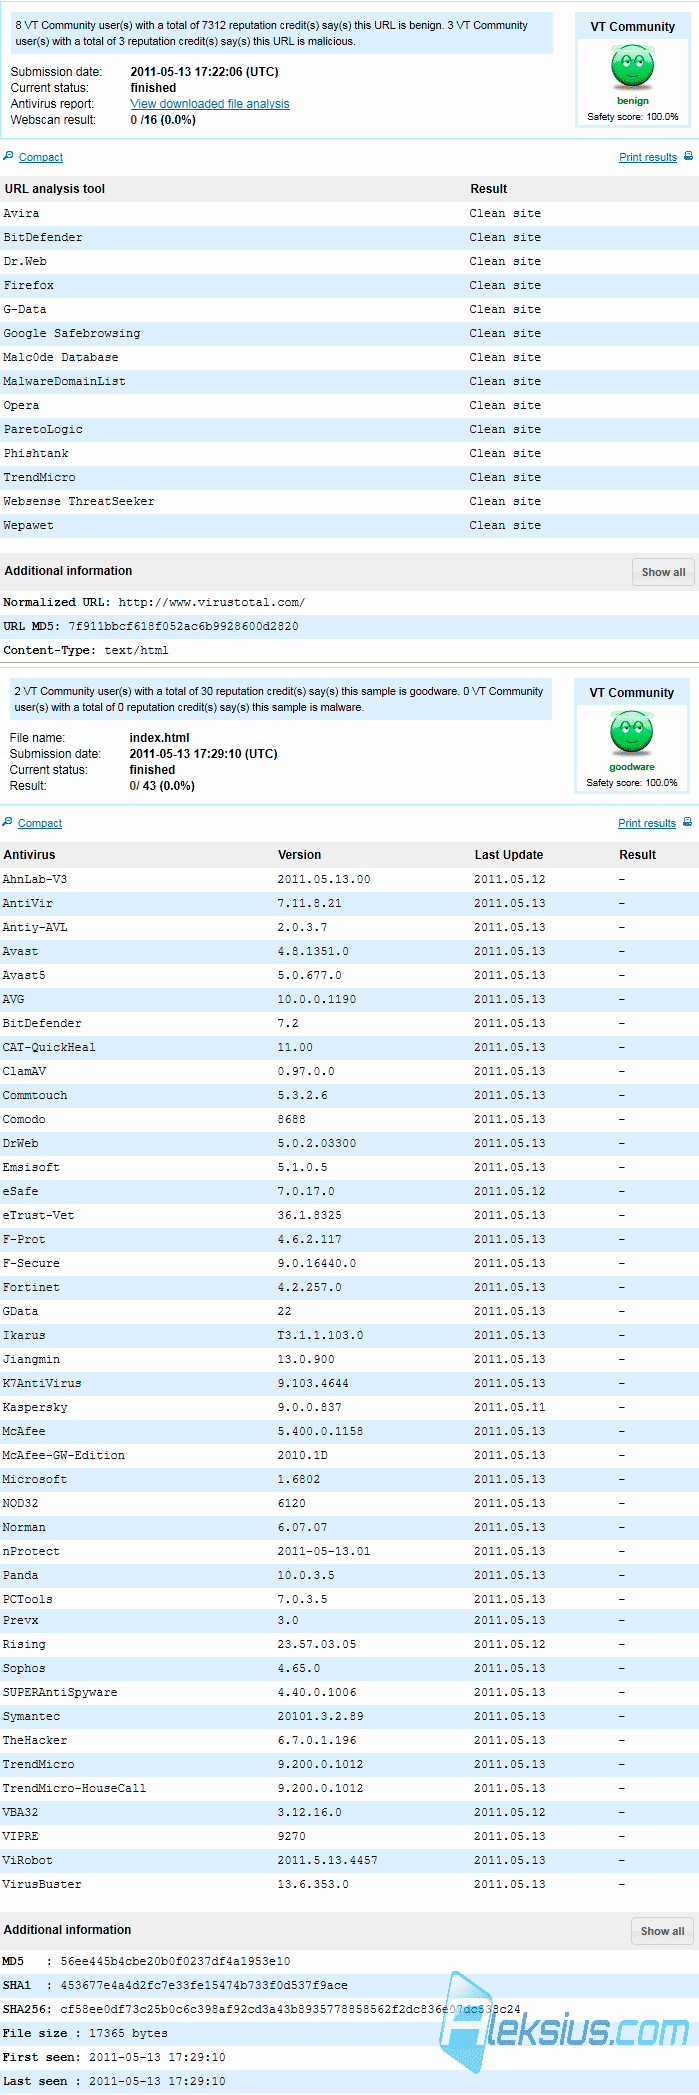Click the Version column header
This screenshot has height=2095, width=699.
point(299,855)
